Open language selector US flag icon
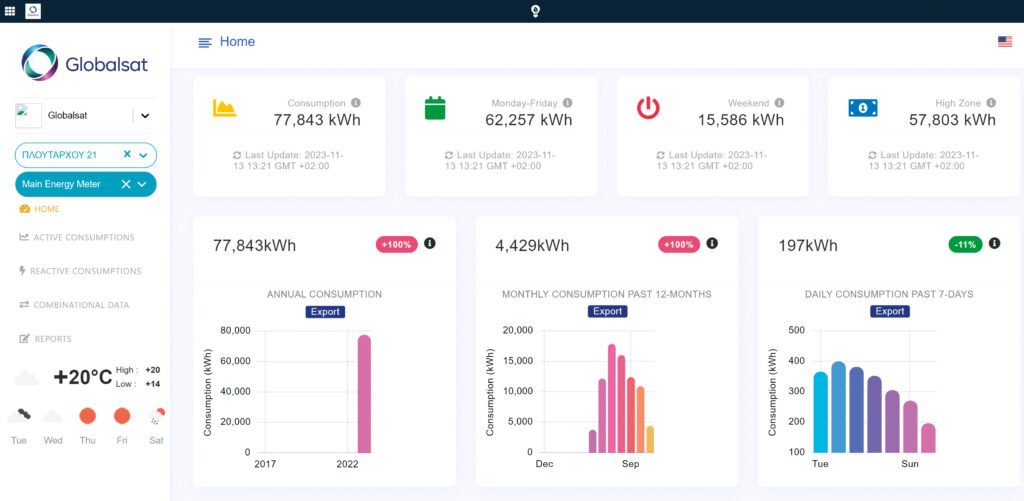 [x=1004, y=42]
